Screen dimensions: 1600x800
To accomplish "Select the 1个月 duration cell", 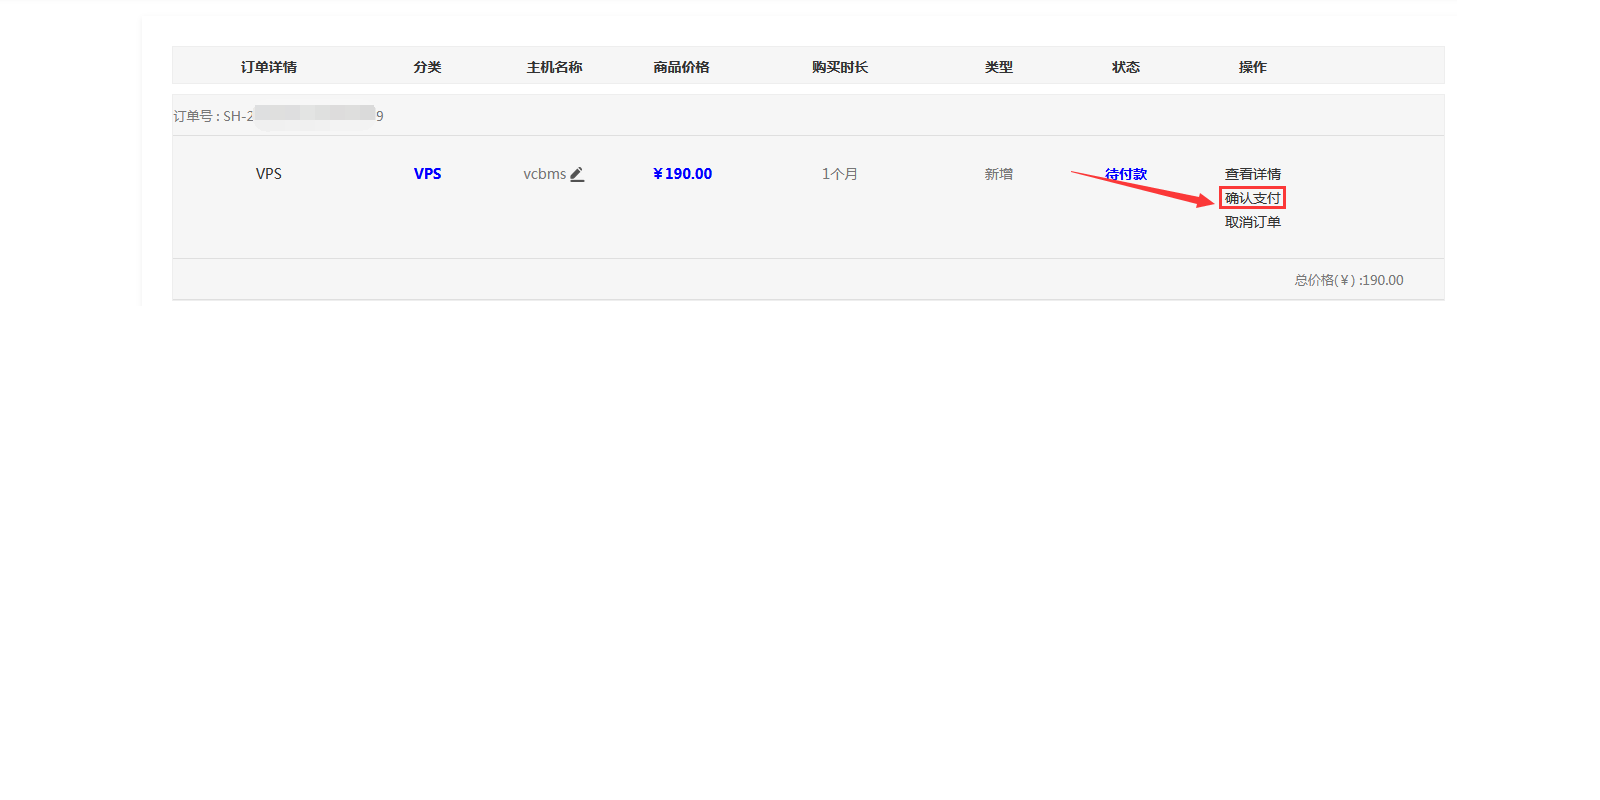I will pos(840,174).
